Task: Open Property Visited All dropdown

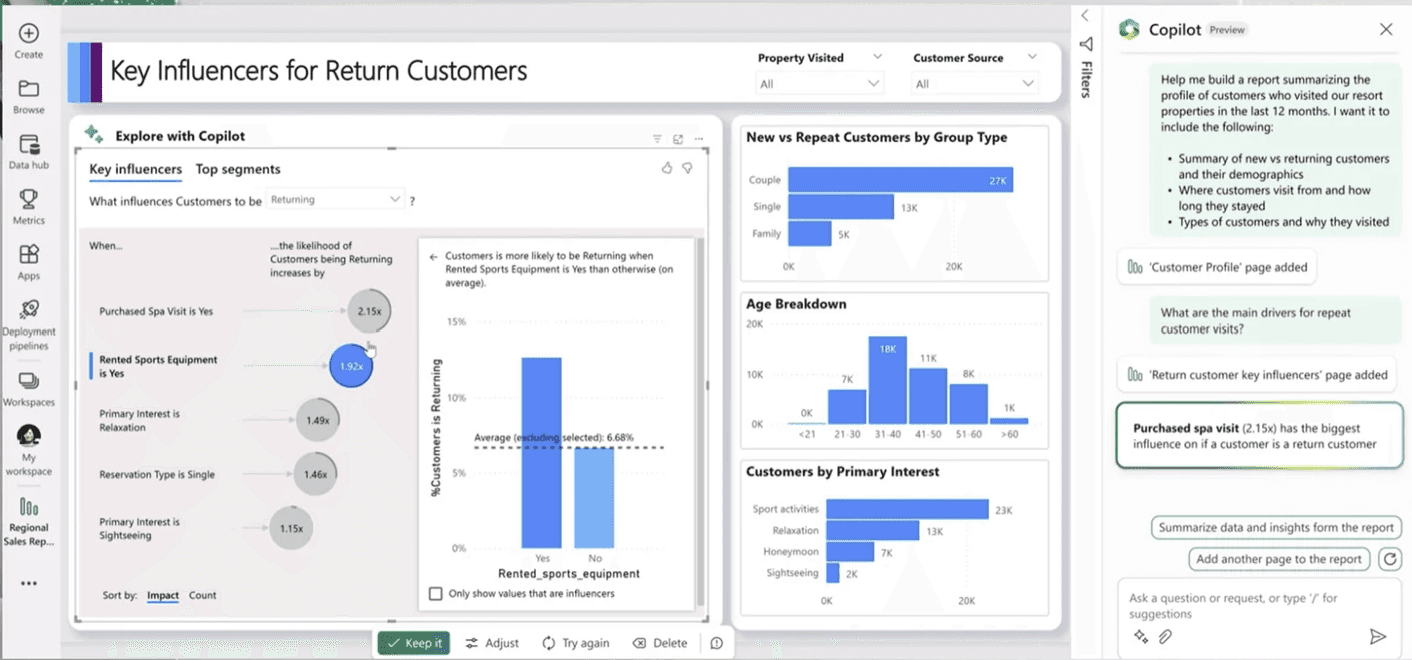Action: click(819, 84)
